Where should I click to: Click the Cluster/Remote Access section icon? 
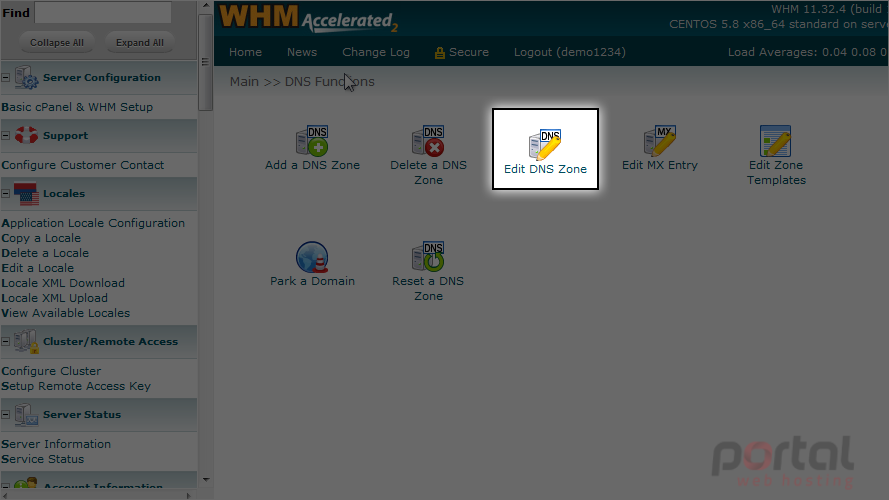point(26,341)
